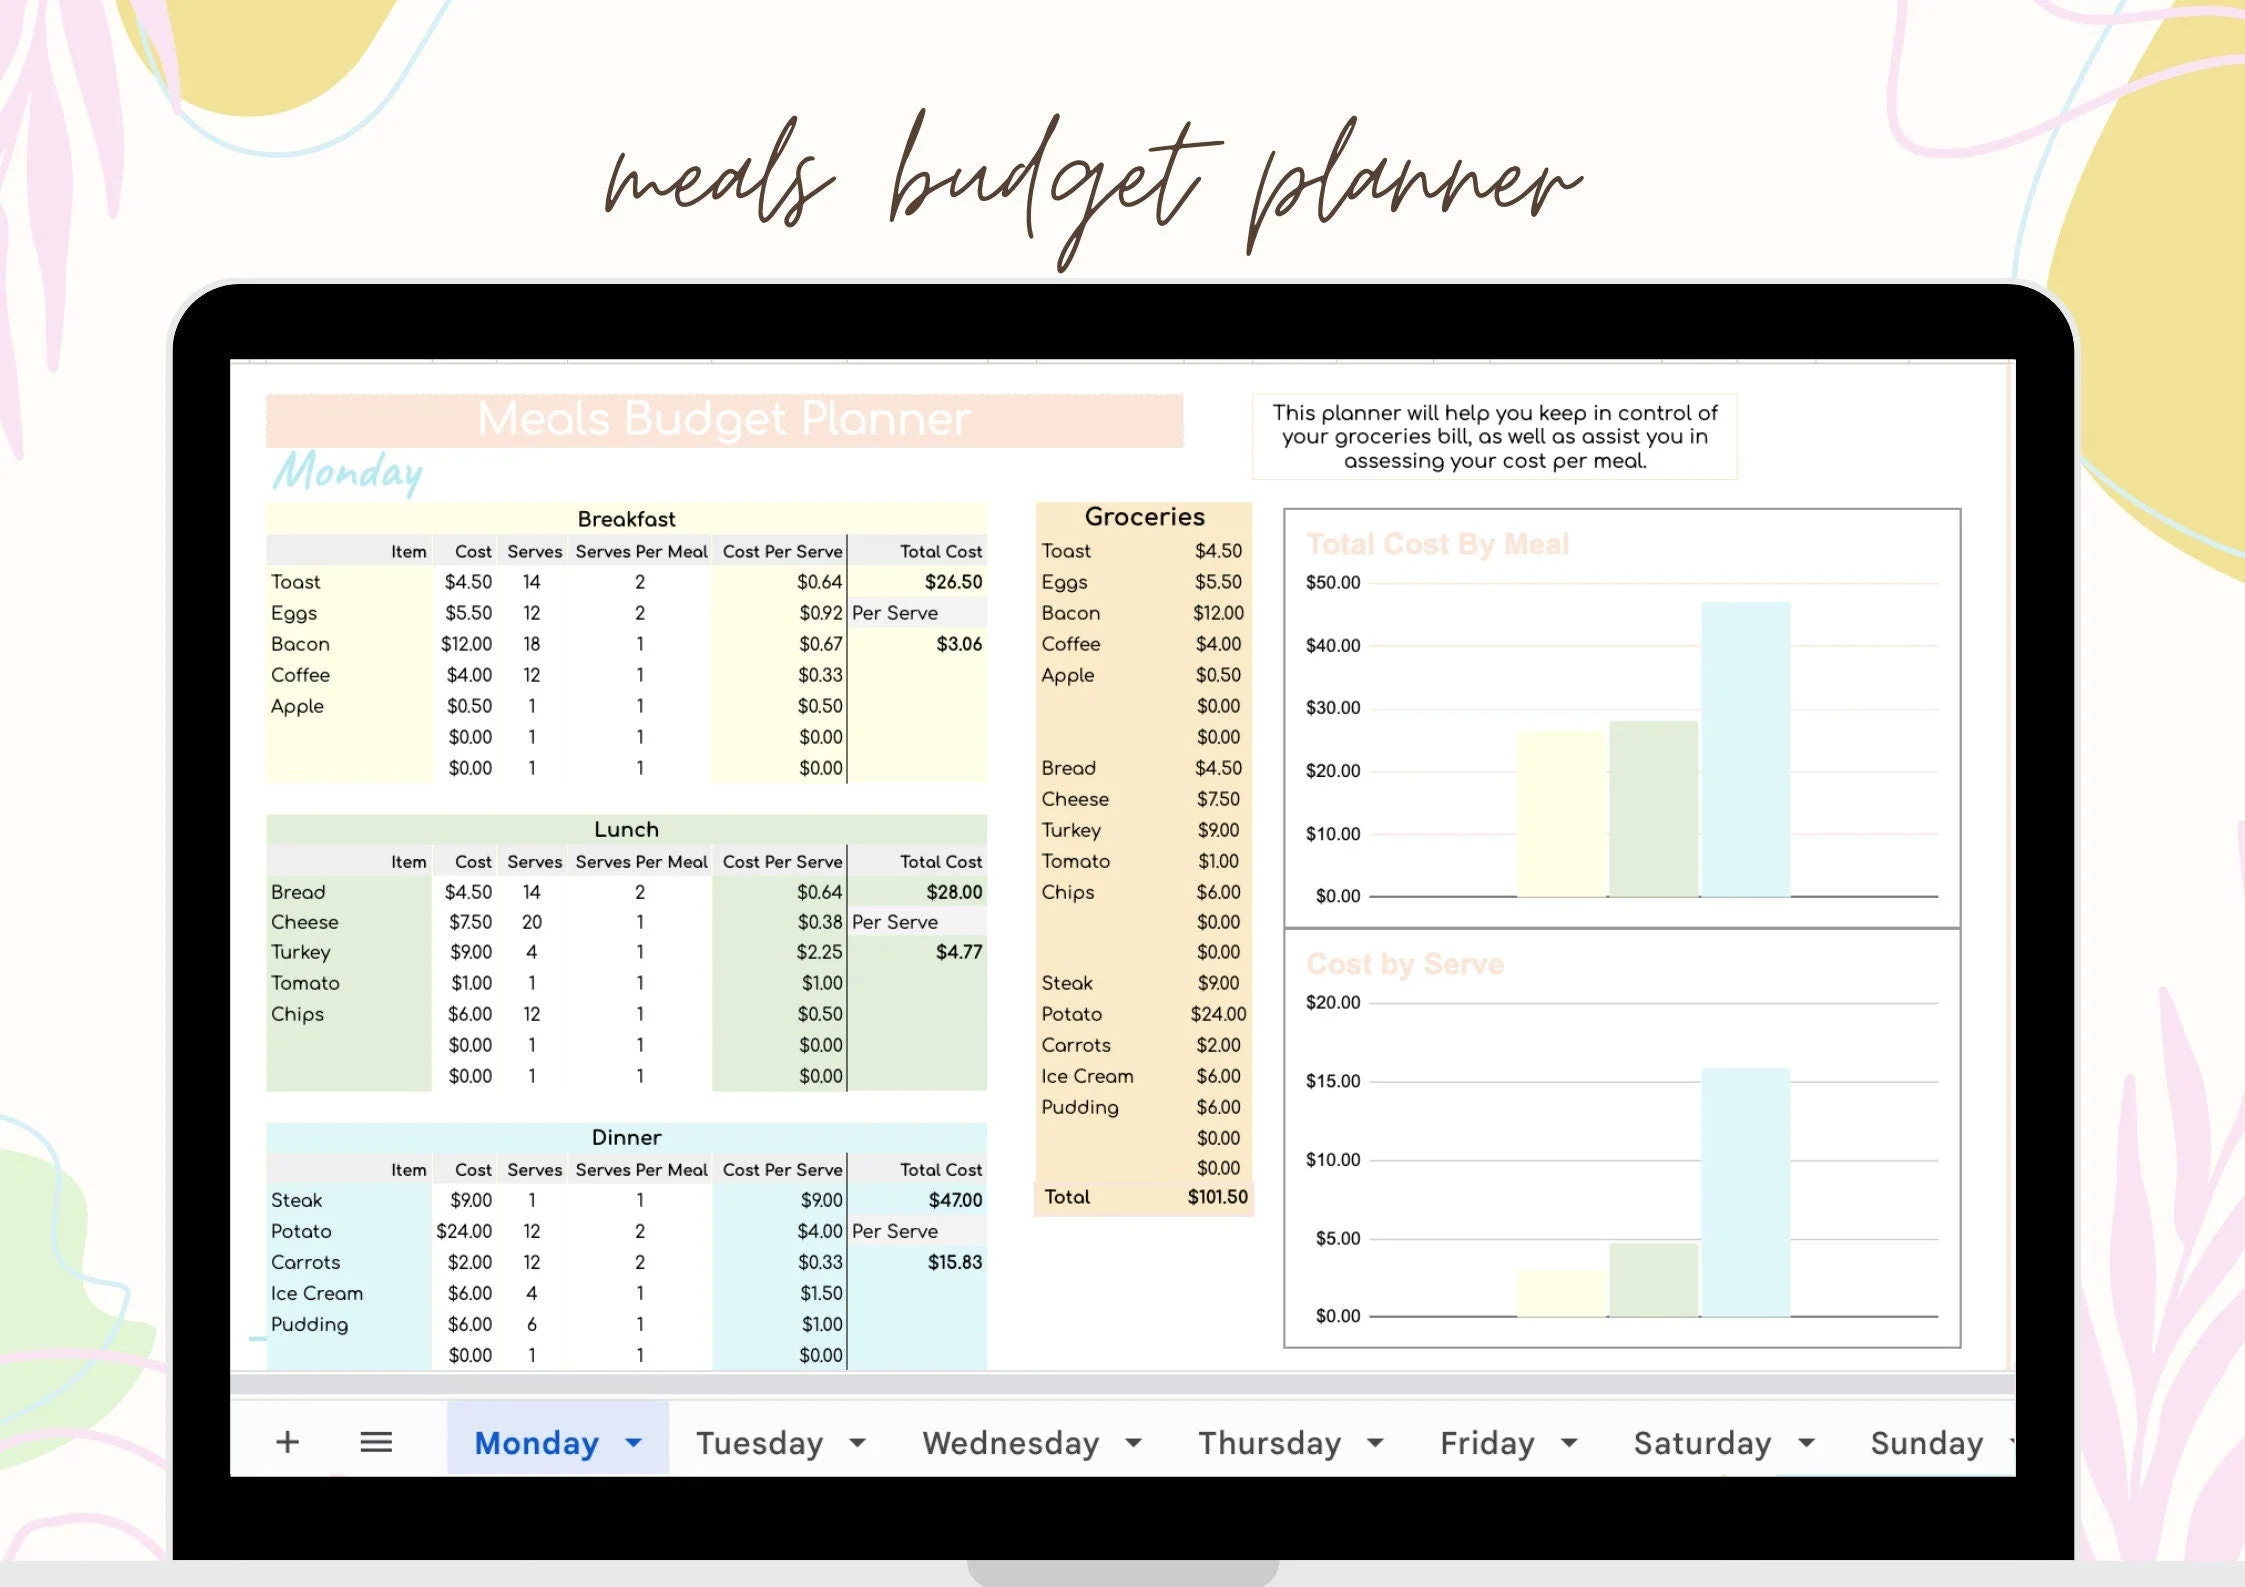Viewport: 2245px width, 1587px height.
Task: Switch to the Wednesday sheet tab
Action: (x=1010, y=1442)
